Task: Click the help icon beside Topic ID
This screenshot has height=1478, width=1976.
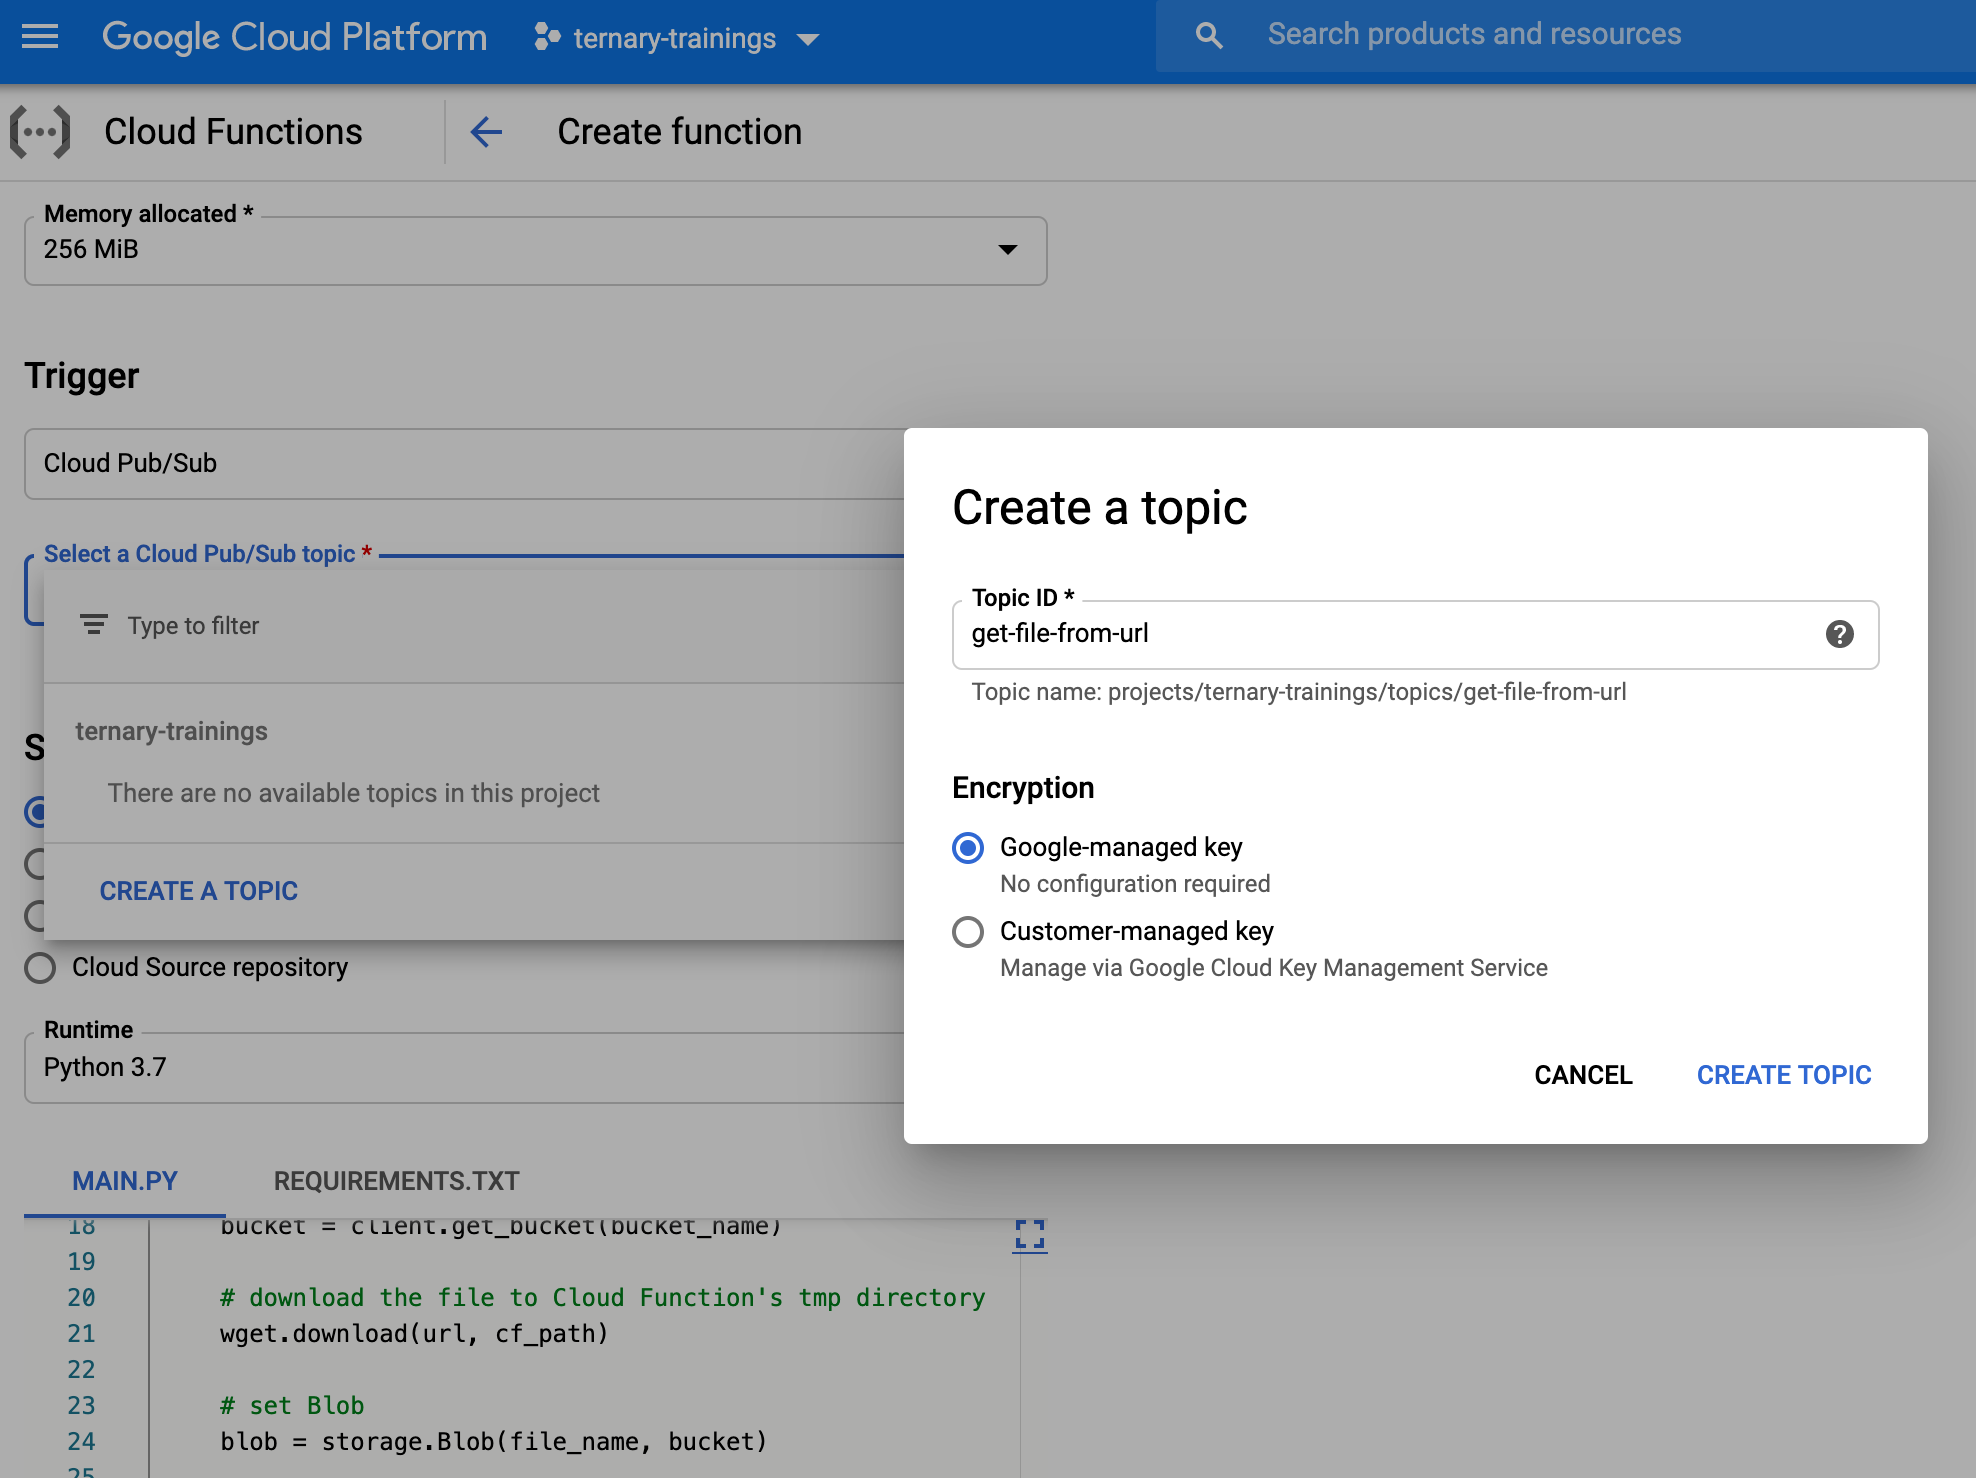Action: point(1841,634)
